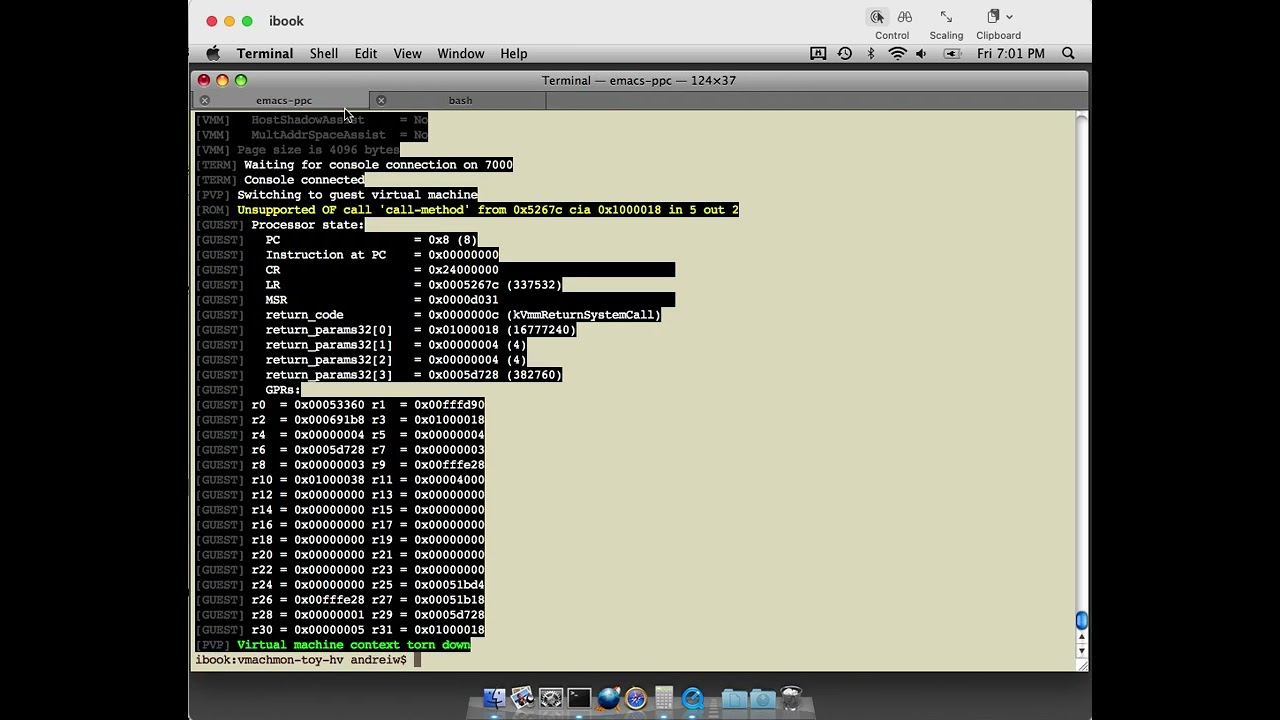Open the Clipboard icon in toolbar
Screen dimensions: 1280x720
[x=993, y=17]
